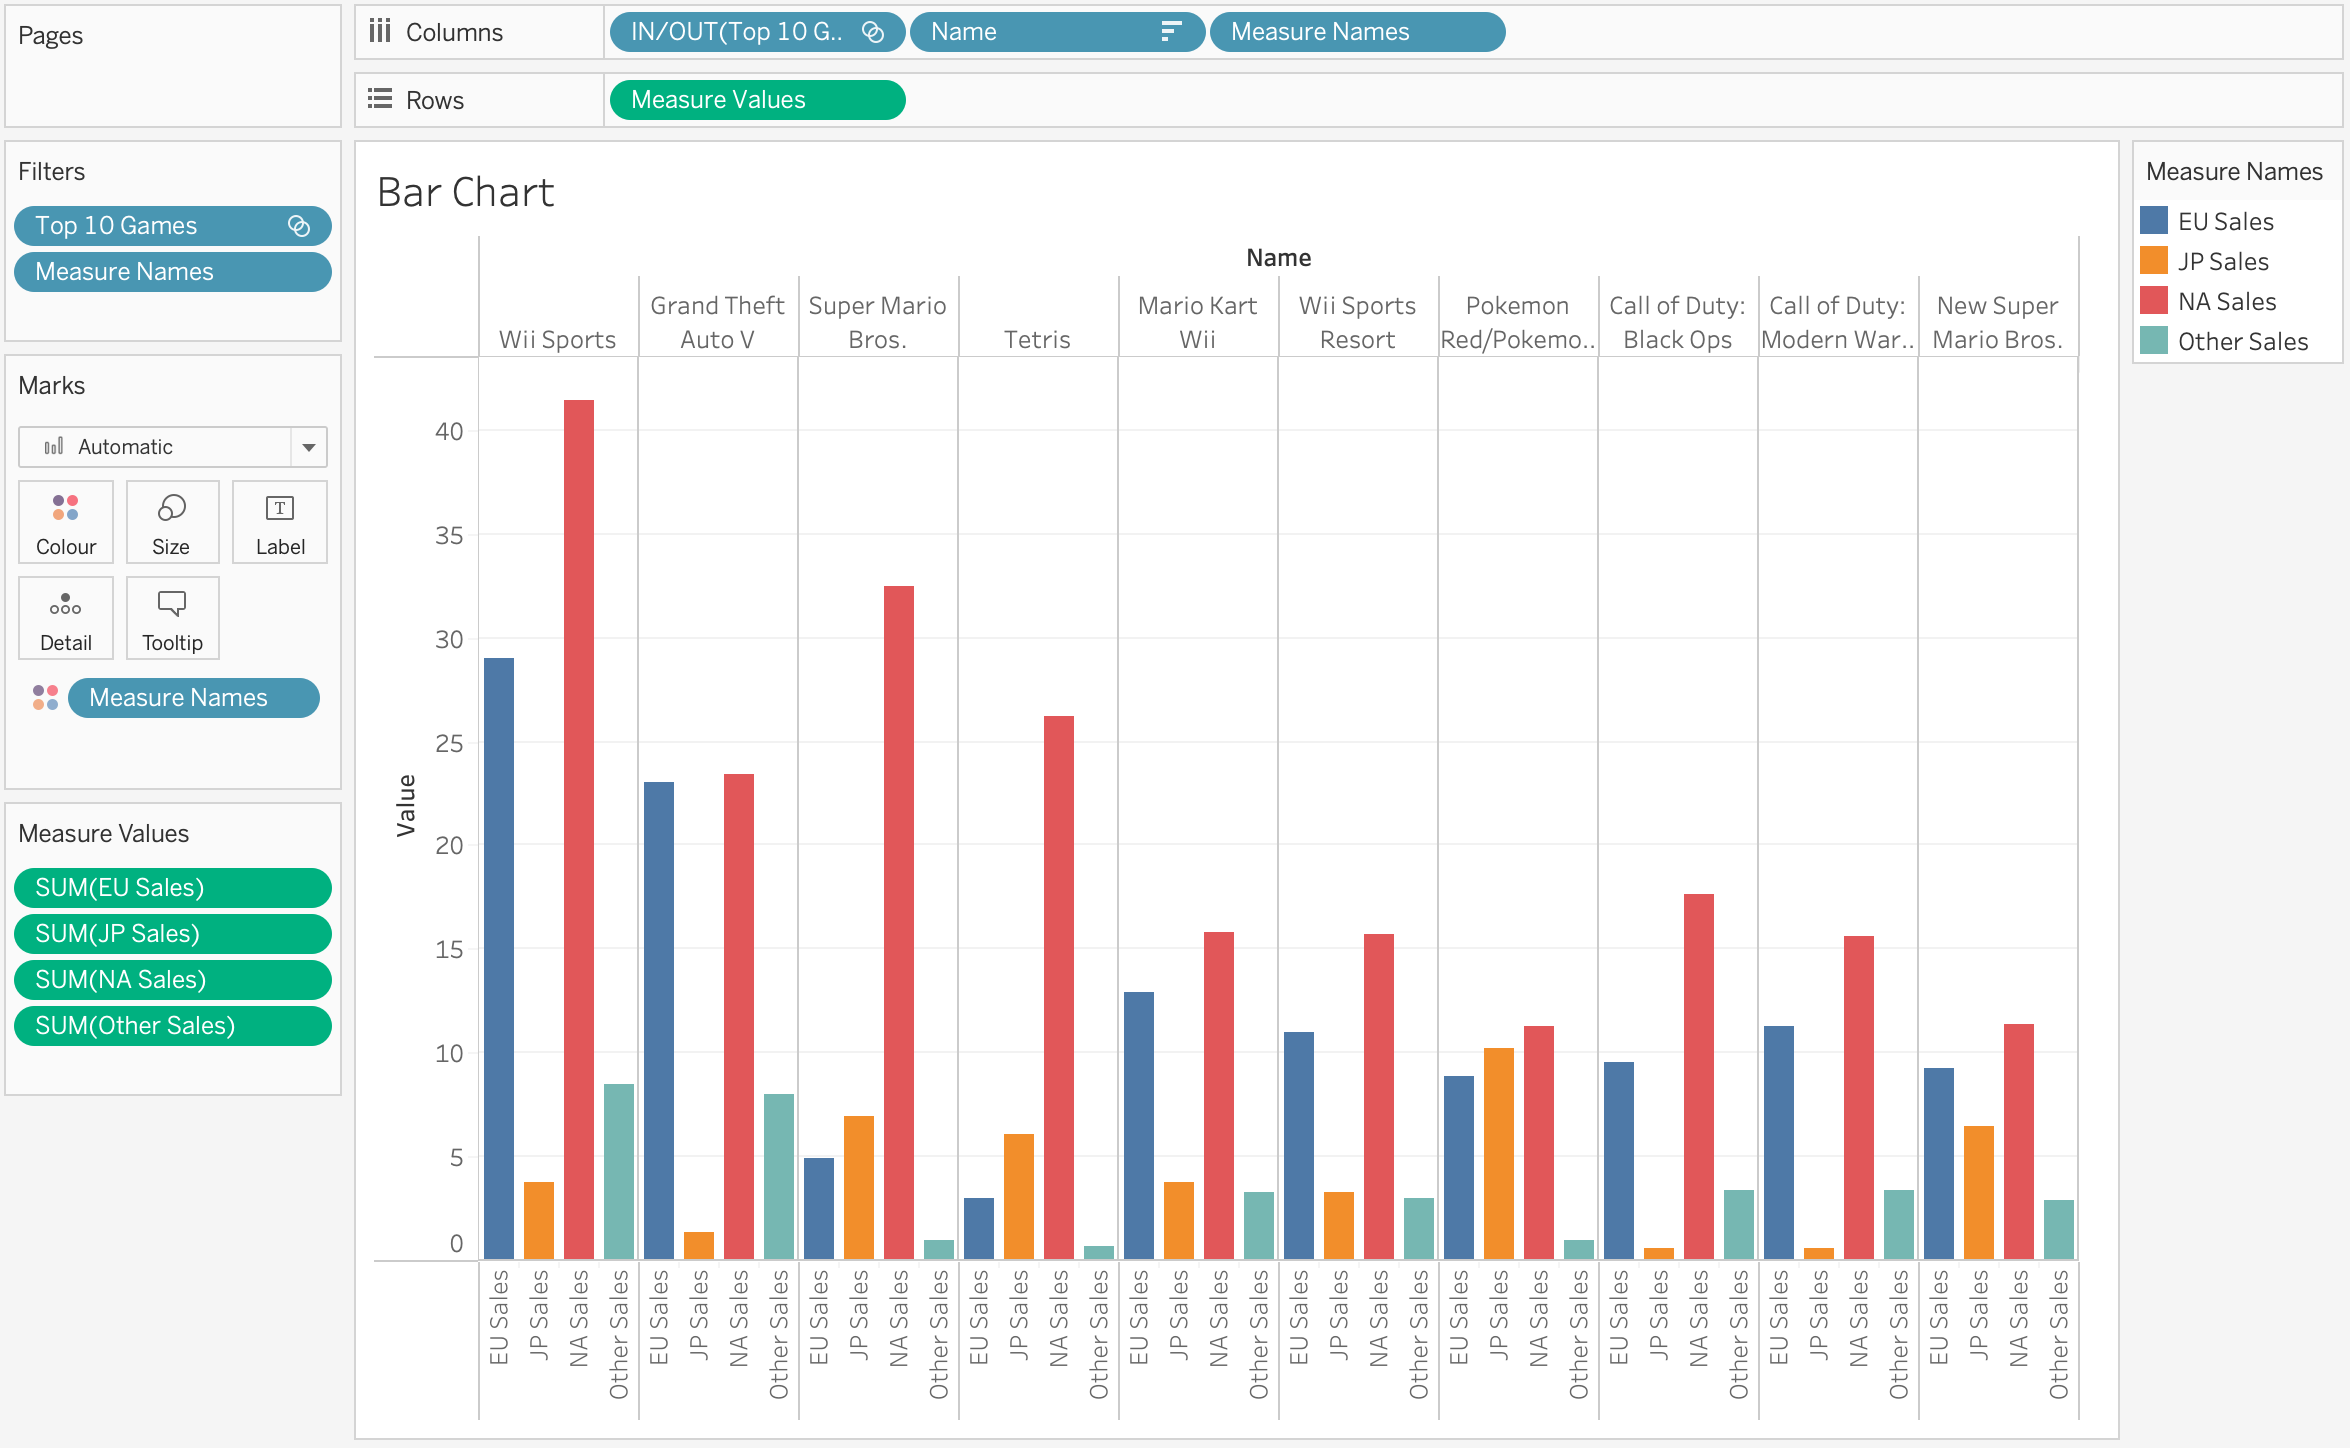
Task: Click the Measure Values card title
Action: click(103, 834)
